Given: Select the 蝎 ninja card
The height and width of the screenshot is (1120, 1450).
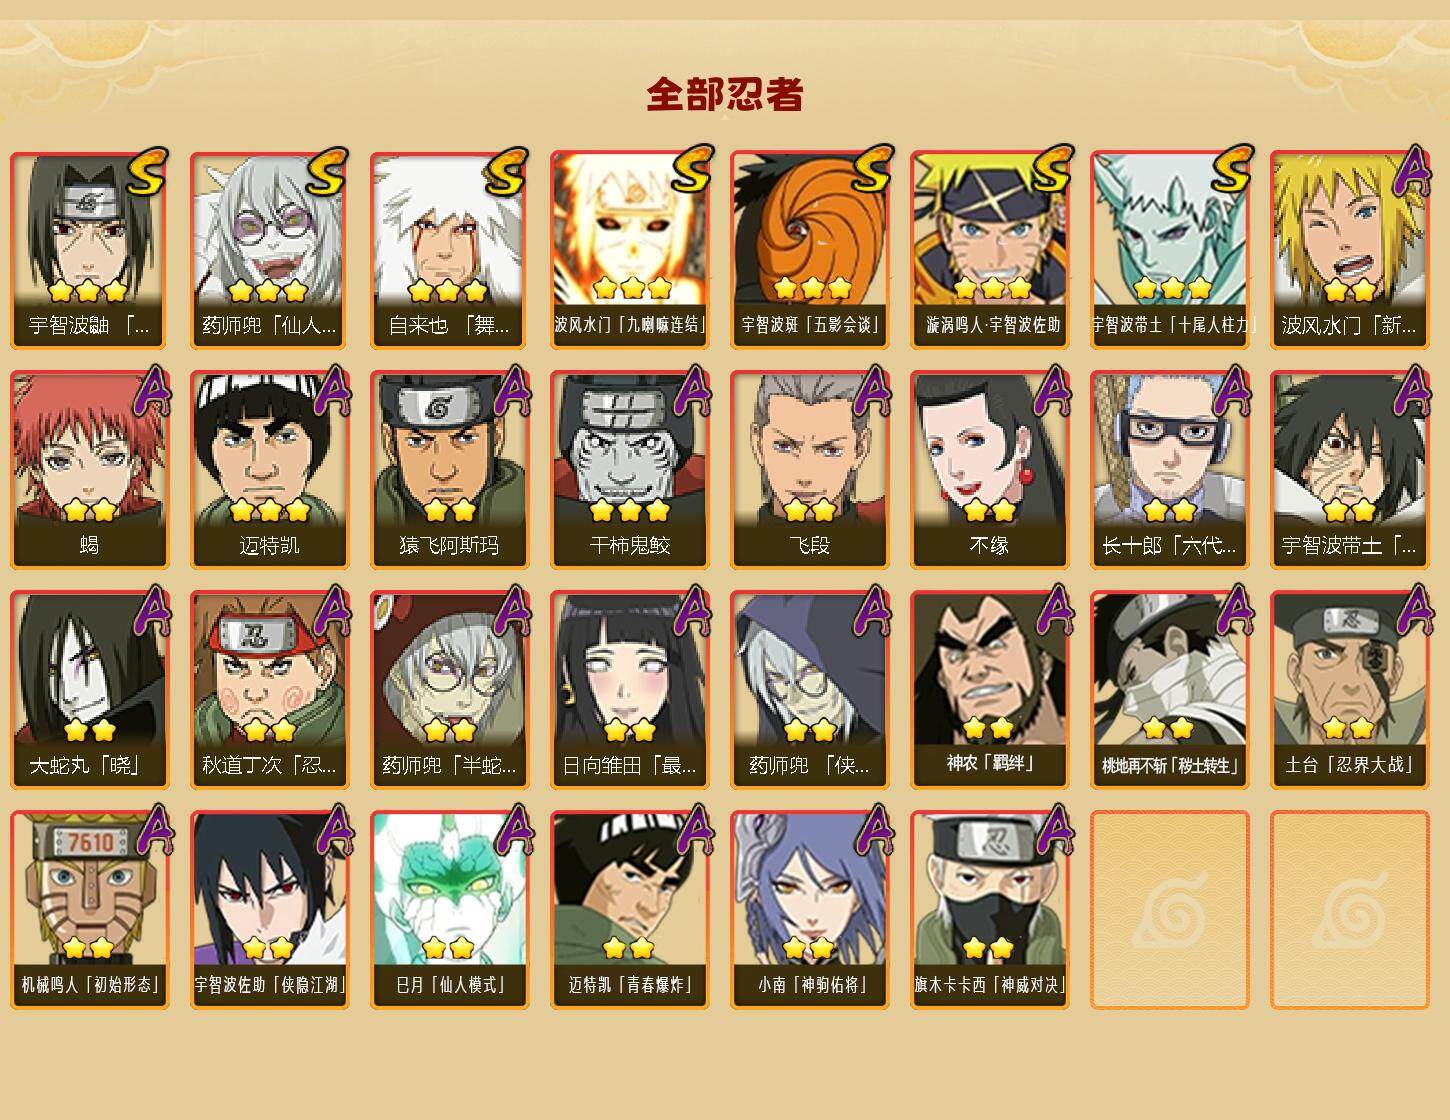Looking at the screenshot, I should pos(89,469).
